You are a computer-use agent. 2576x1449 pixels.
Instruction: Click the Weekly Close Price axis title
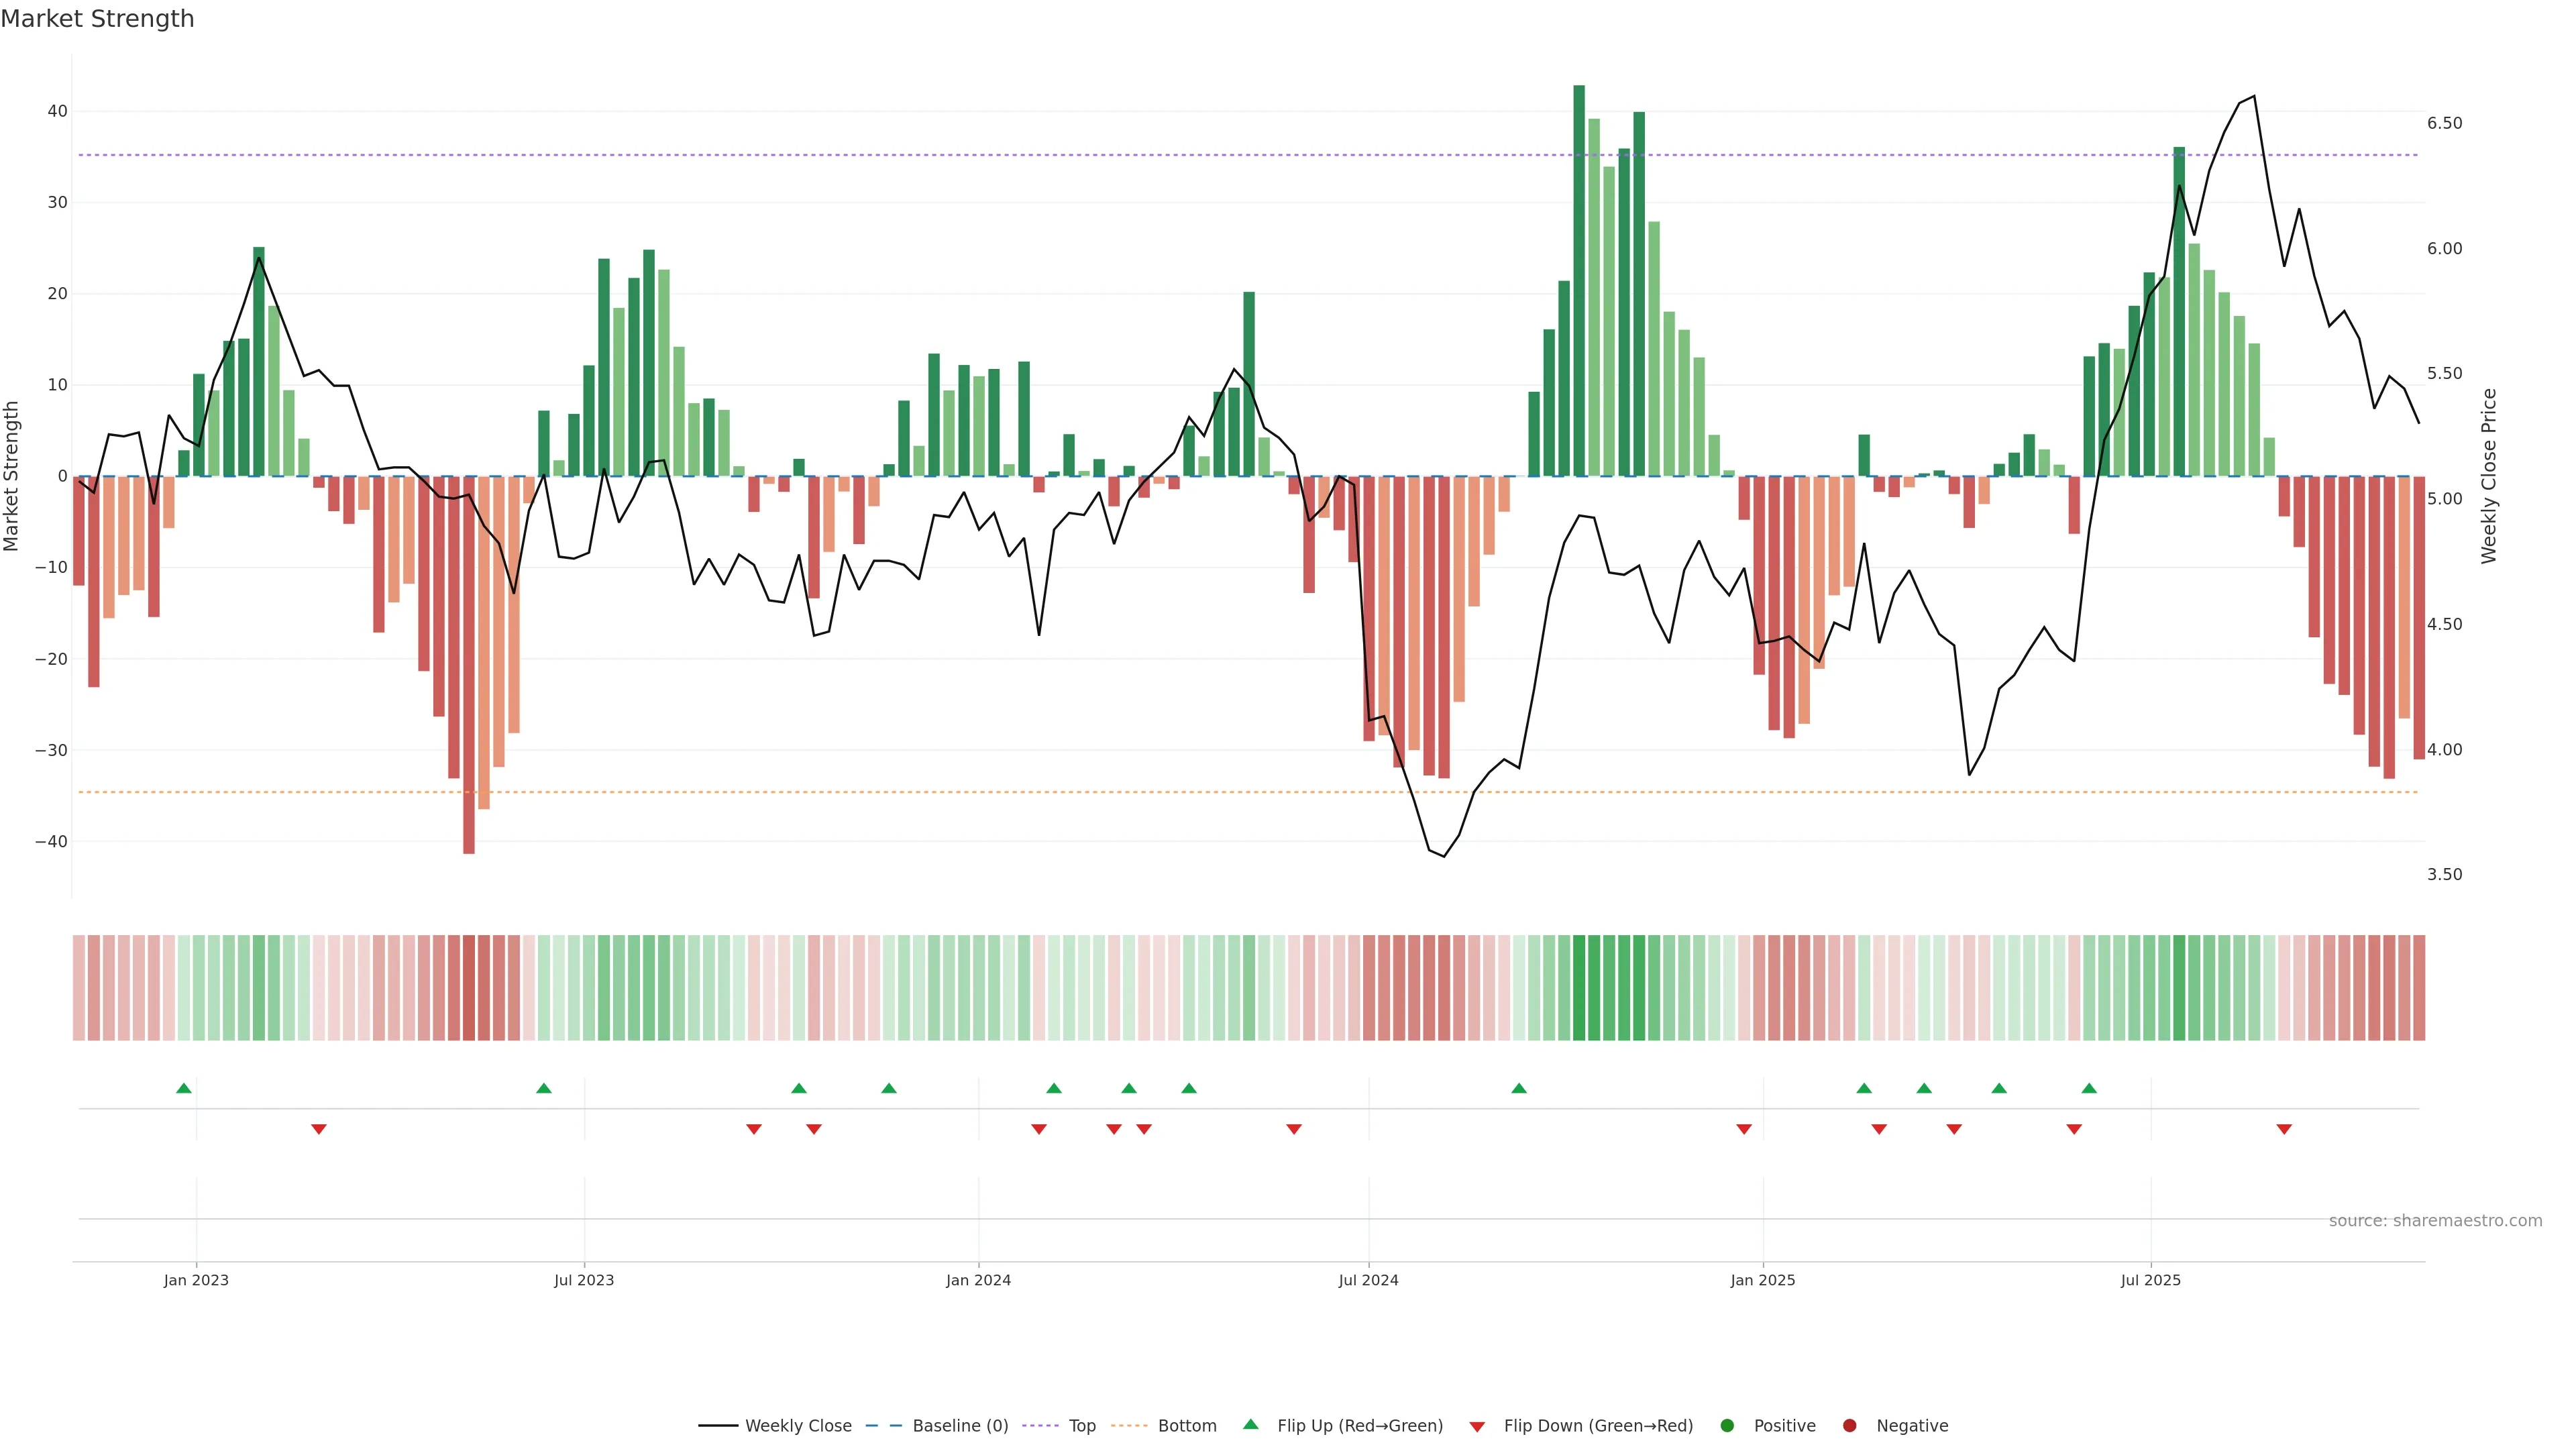pos(2489,476)
